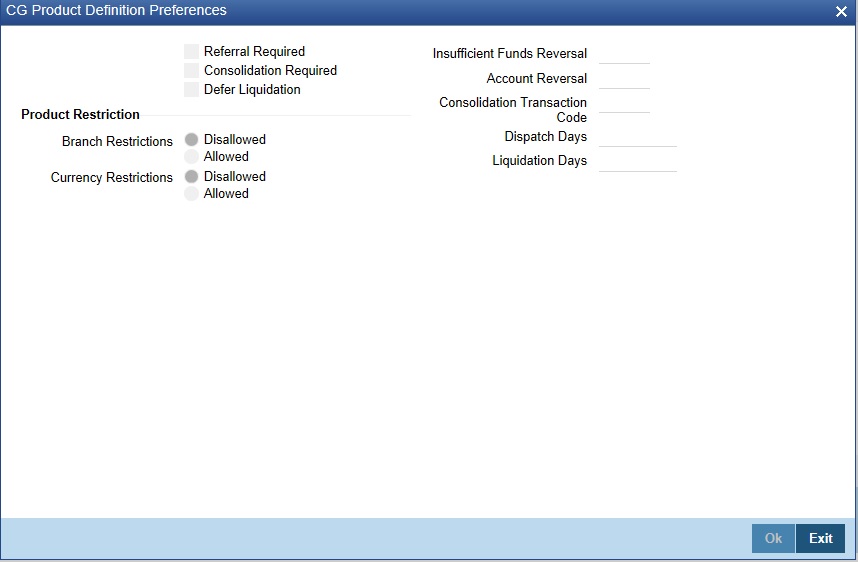Click the Product Restriction section heading

80,114
